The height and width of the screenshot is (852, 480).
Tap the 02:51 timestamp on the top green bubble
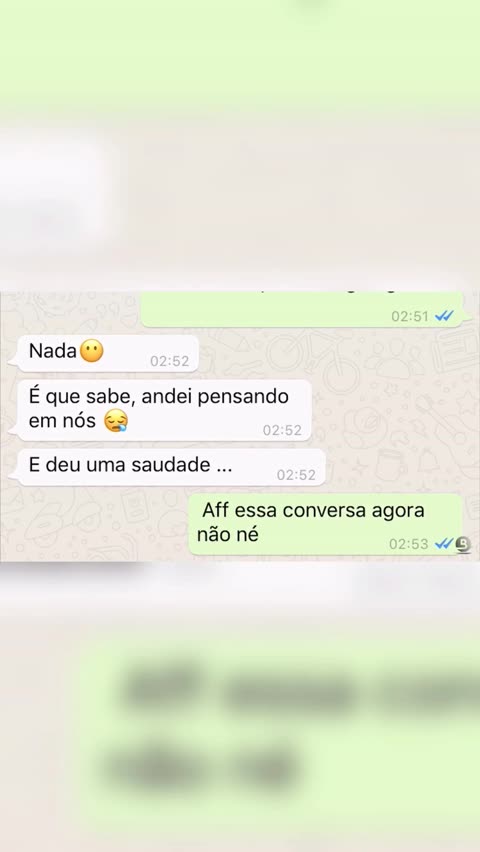pyautogui.click(x=410, y=316)
